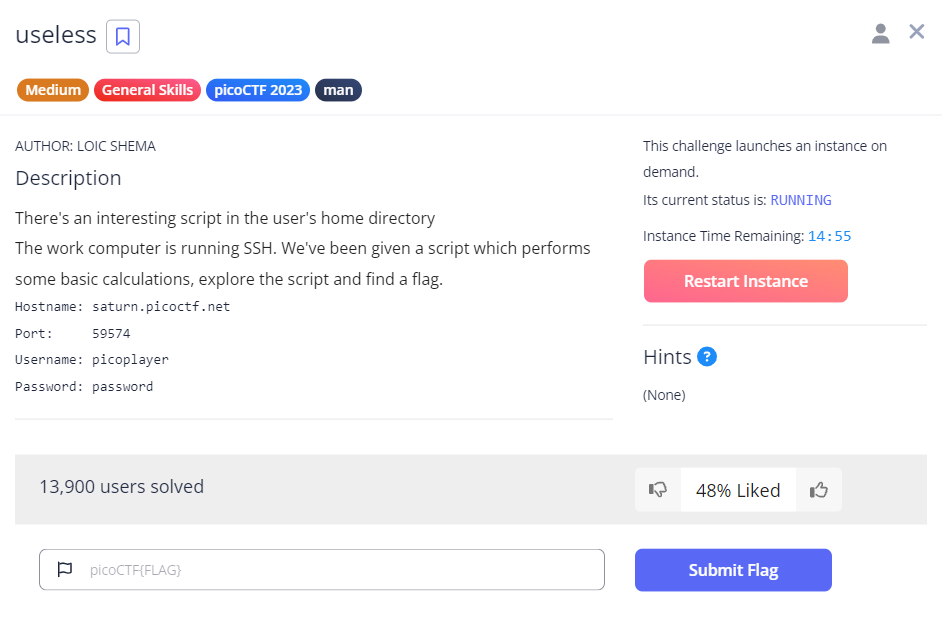Click the flag icon in input

tap(65, 570)
